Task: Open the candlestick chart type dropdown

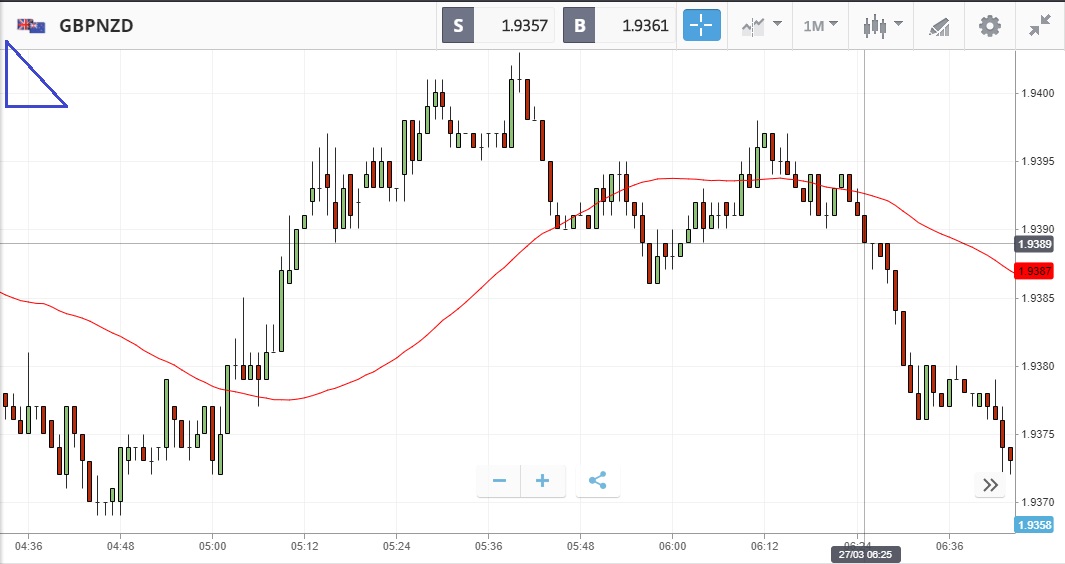Action: [883, 25]
